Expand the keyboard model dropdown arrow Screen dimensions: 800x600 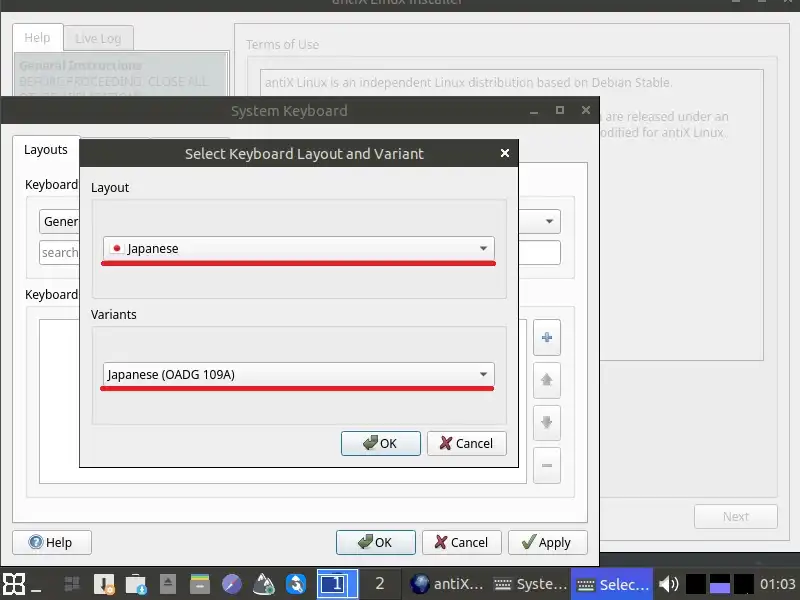[550, 221]
